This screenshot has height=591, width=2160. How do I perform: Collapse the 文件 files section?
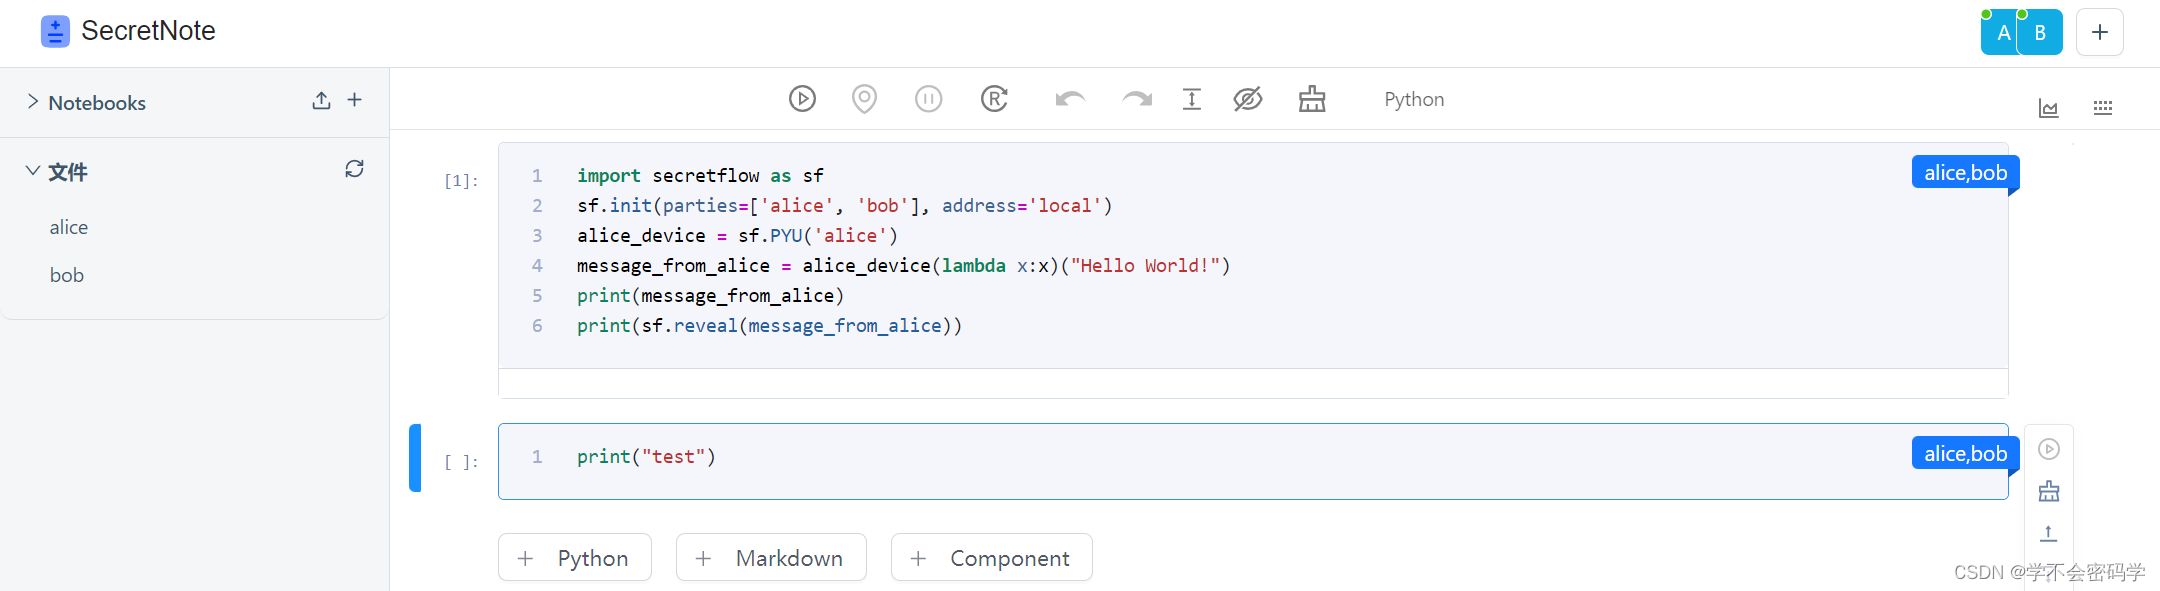click(x=33, y=171)
